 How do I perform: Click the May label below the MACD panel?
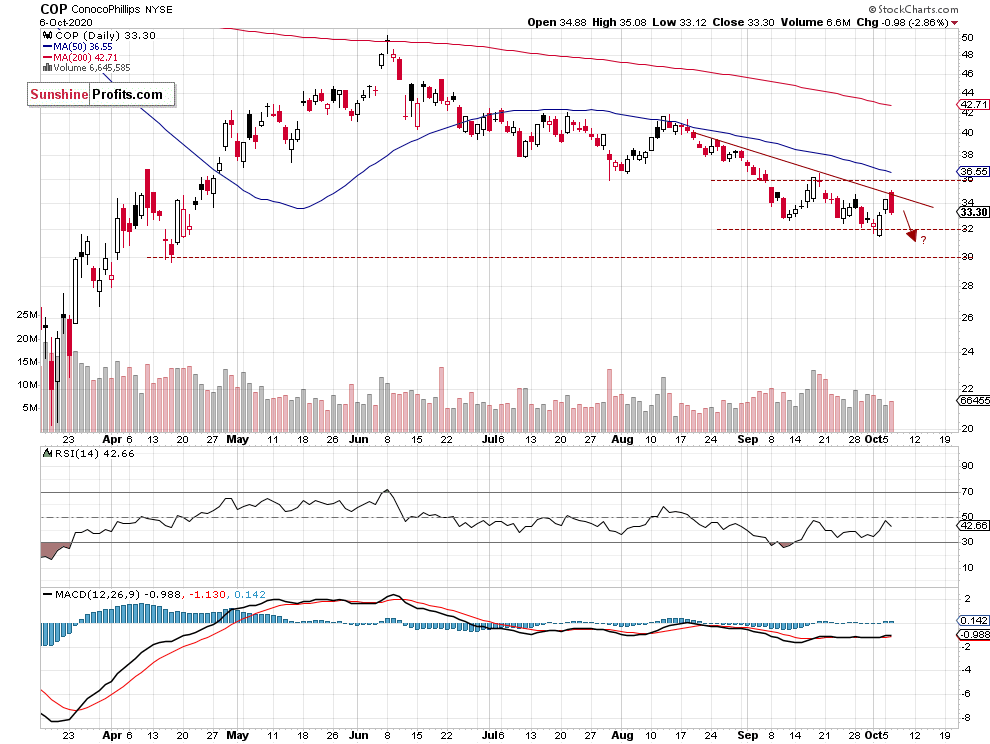[237, 735]
